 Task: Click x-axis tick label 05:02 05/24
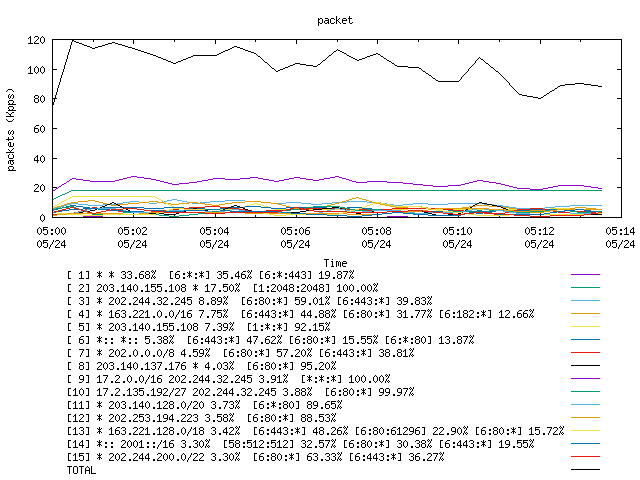(x=132, y=238)
